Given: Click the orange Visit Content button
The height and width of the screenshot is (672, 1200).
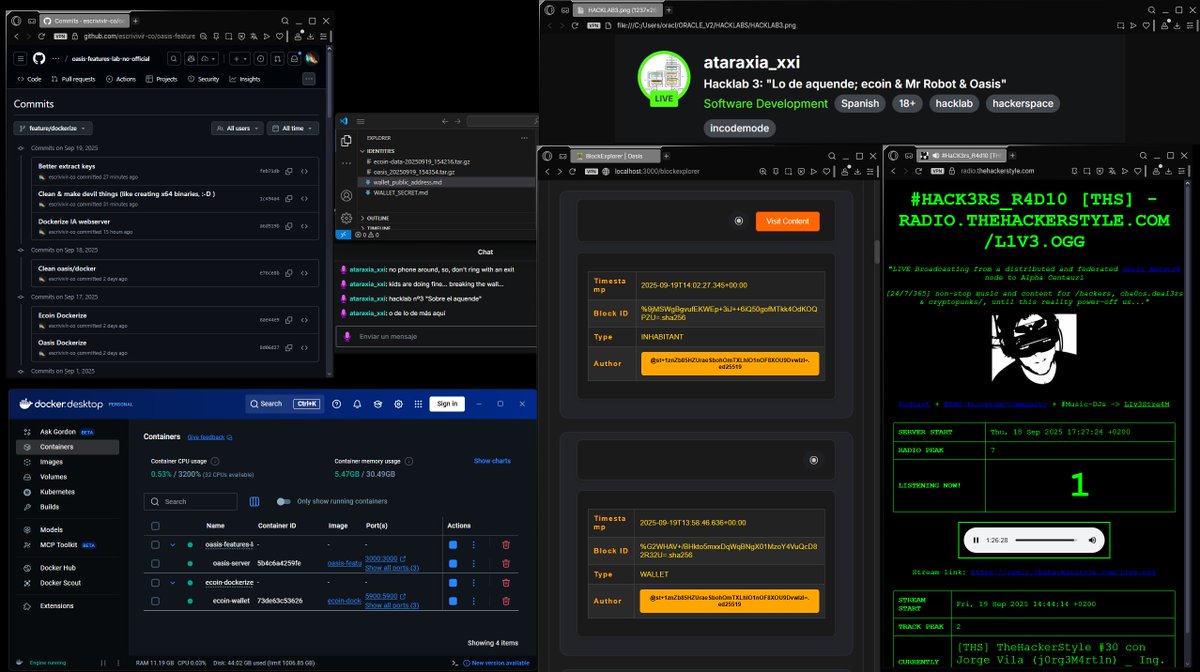Looking at the screenshot, I should coord(787,221).
